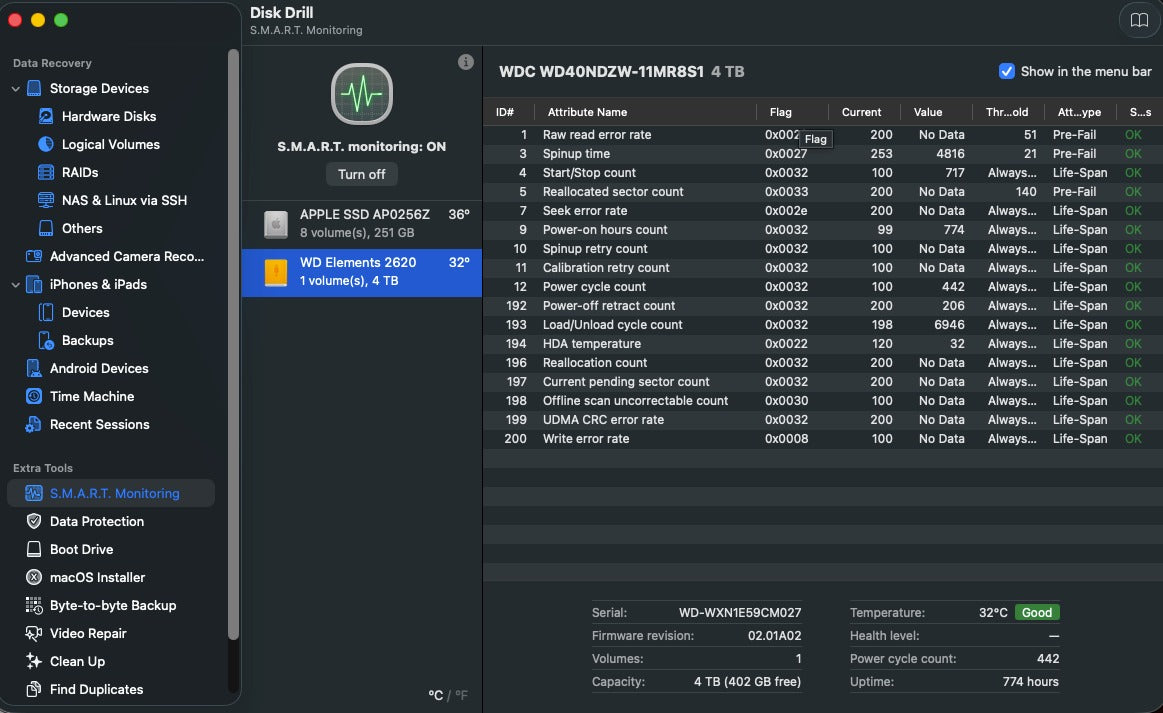Click serial number WD-WXN1E59CM027
The height and width of the screenshot is (713, 1163).
pos(739,613)
